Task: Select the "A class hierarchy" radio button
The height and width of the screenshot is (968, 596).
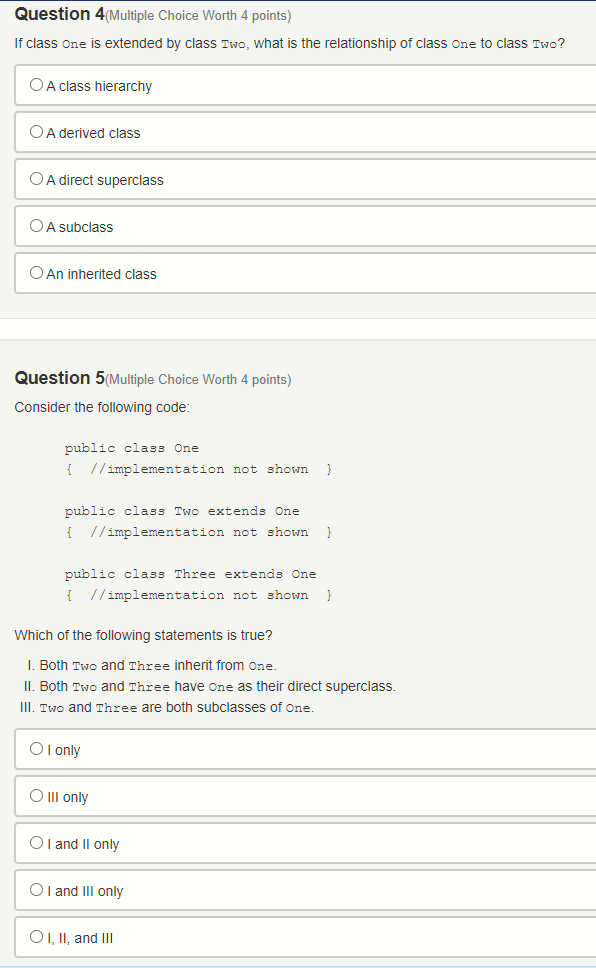Action: coord(35,85)
